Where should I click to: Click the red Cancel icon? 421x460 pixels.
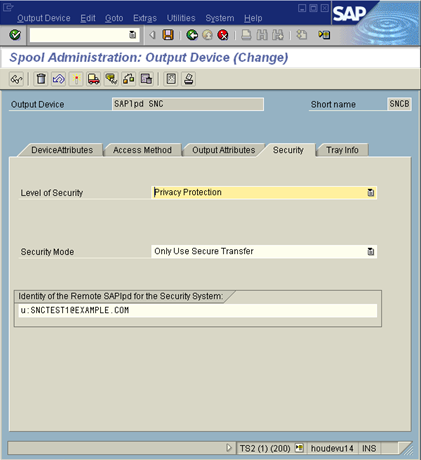click(x=223, y=35)
